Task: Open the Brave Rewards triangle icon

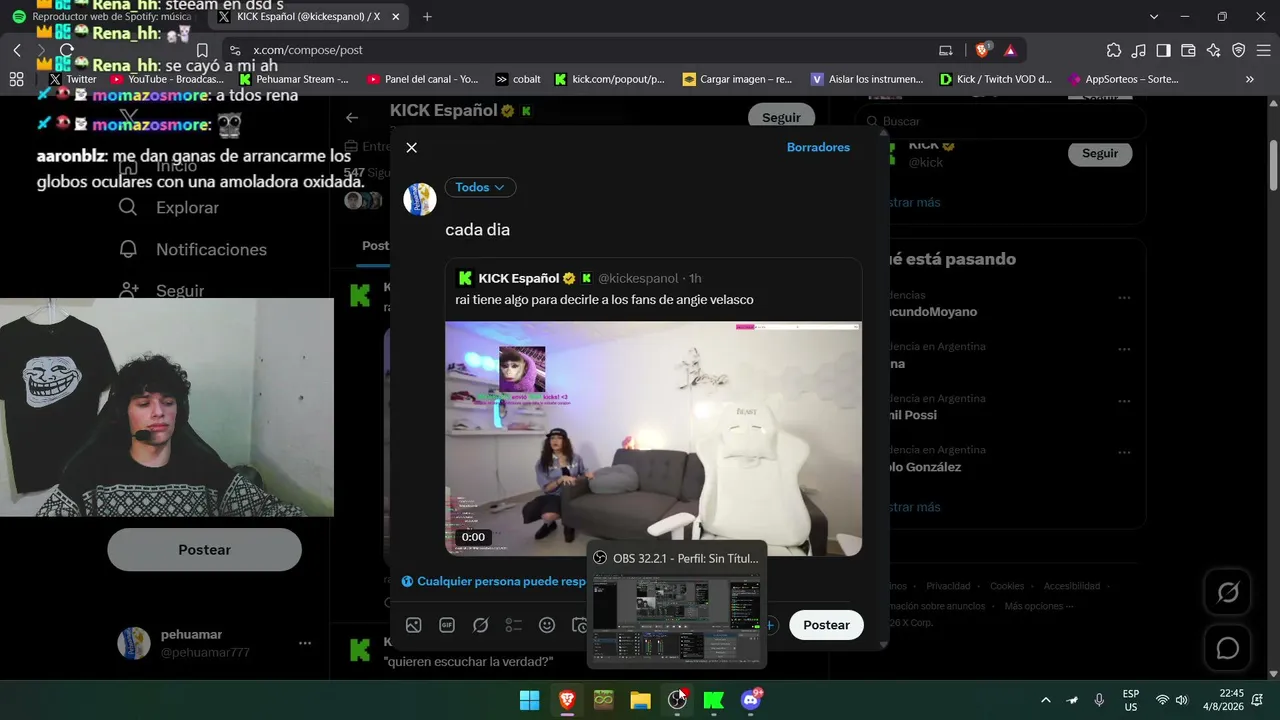Action: [1010, 50]
